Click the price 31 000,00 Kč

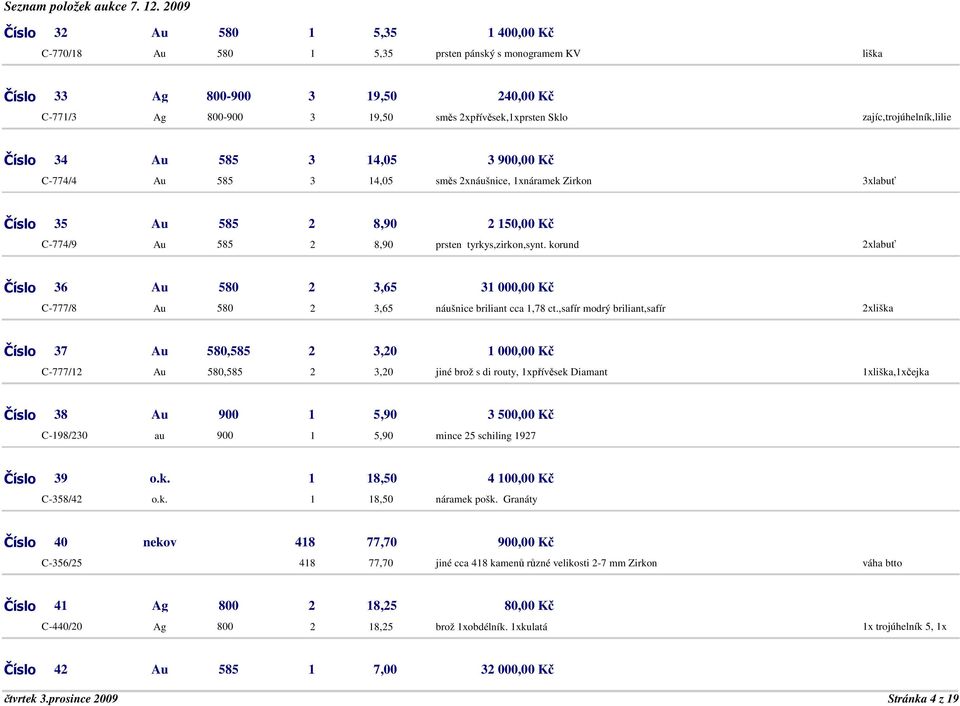pos(517,287)
